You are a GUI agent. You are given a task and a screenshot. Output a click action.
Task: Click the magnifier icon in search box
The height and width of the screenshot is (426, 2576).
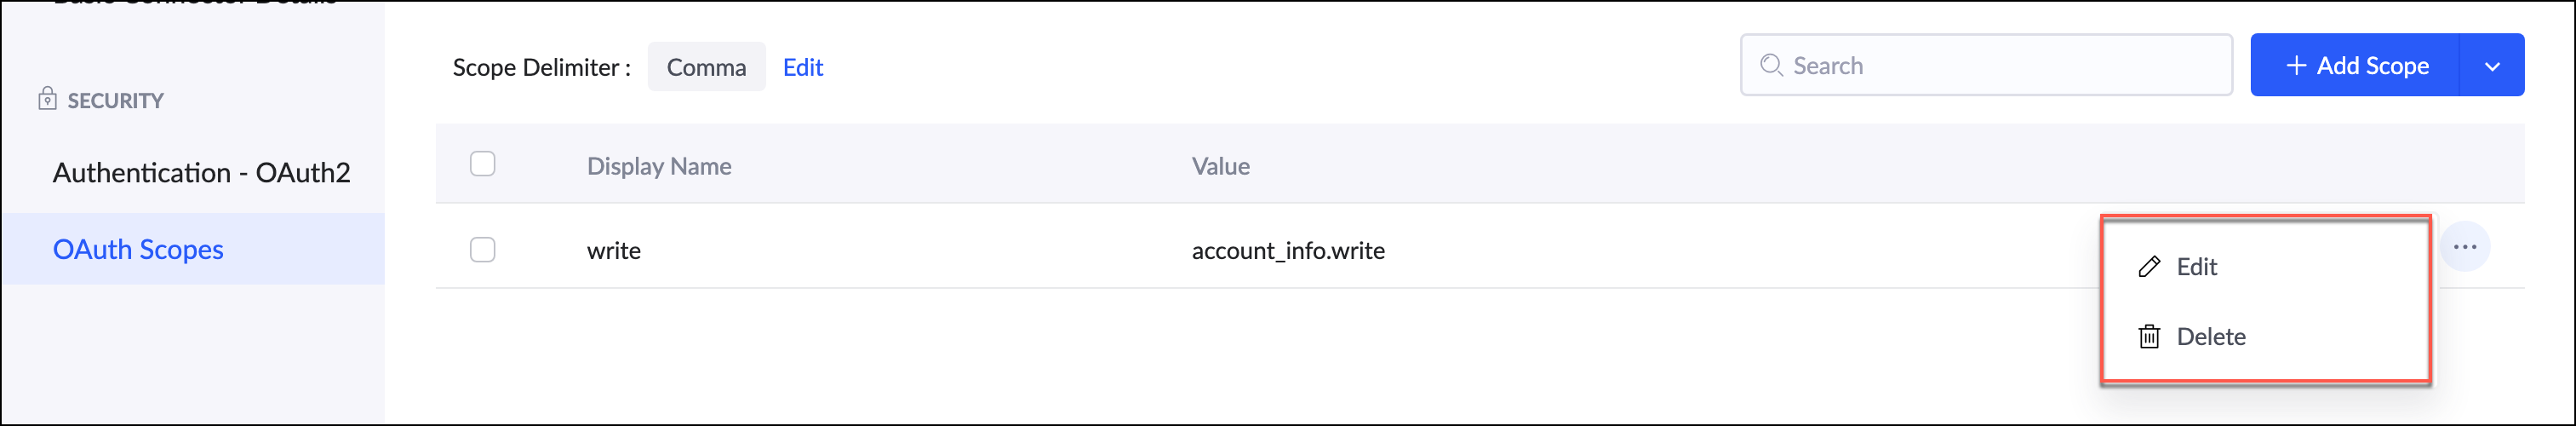click(1770, 66)
